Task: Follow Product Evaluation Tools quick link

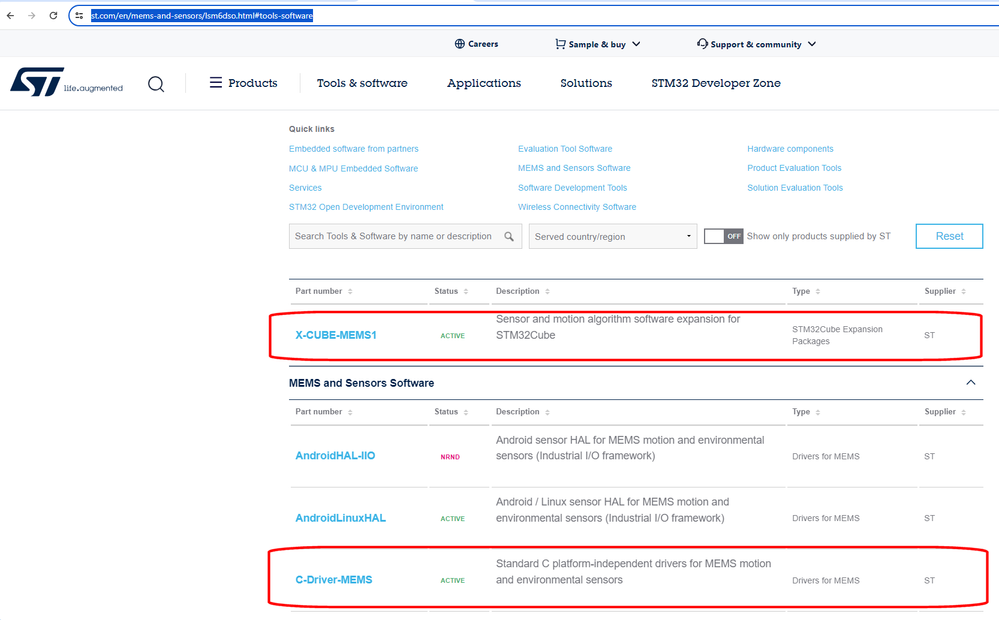Action: [x=794, y=168]
